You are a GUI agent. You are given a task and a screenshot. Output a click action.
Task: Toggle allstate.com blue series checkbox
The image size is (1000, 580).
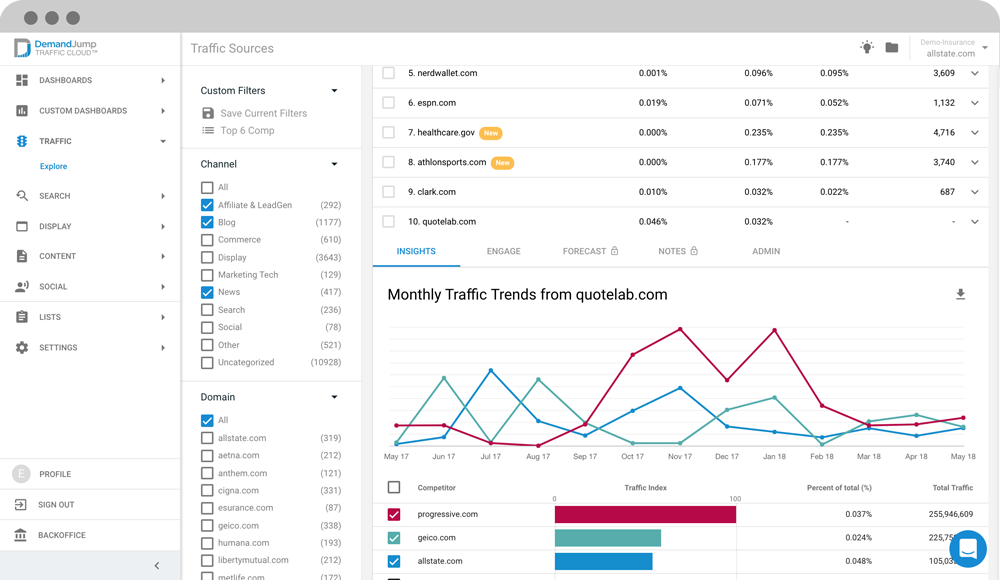coord(394,561)
